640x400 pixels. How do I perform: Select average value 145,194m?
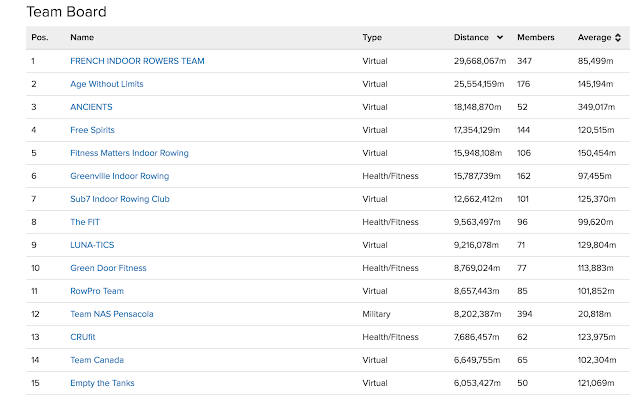coord(595,84)
